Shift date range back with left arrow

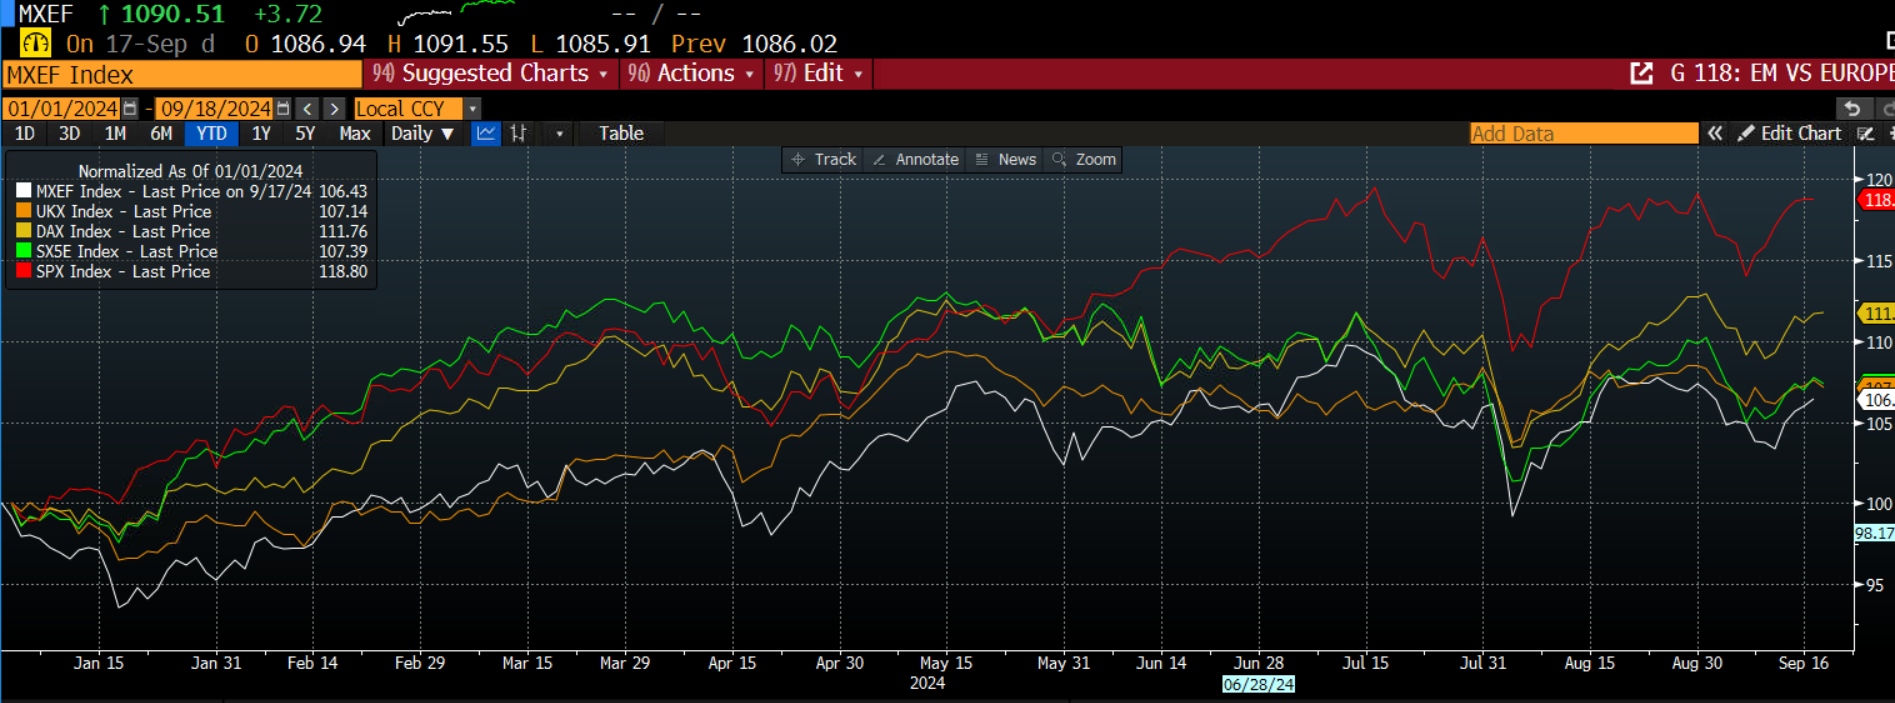(308, 108)
